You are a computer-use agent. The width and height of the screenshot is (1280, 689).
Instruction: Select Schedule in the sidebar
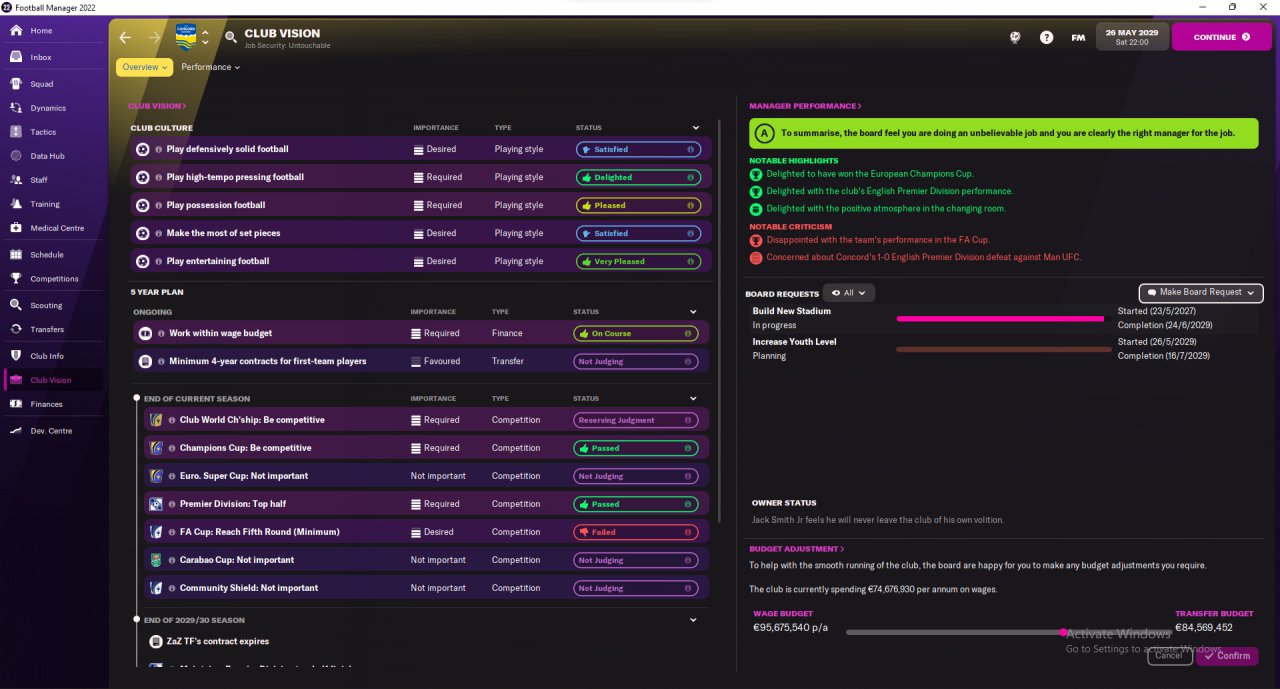(47, 255)
